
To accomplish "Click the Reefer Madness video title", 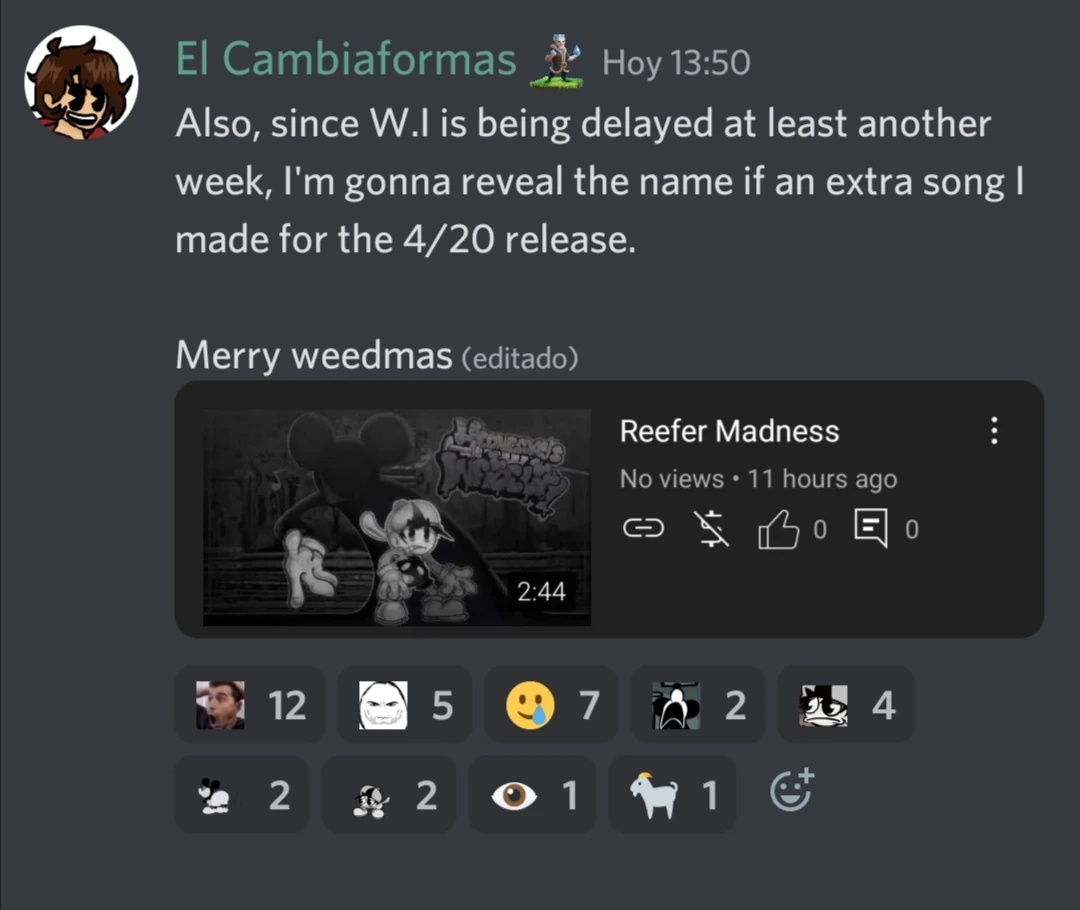I will coord(729,431).
